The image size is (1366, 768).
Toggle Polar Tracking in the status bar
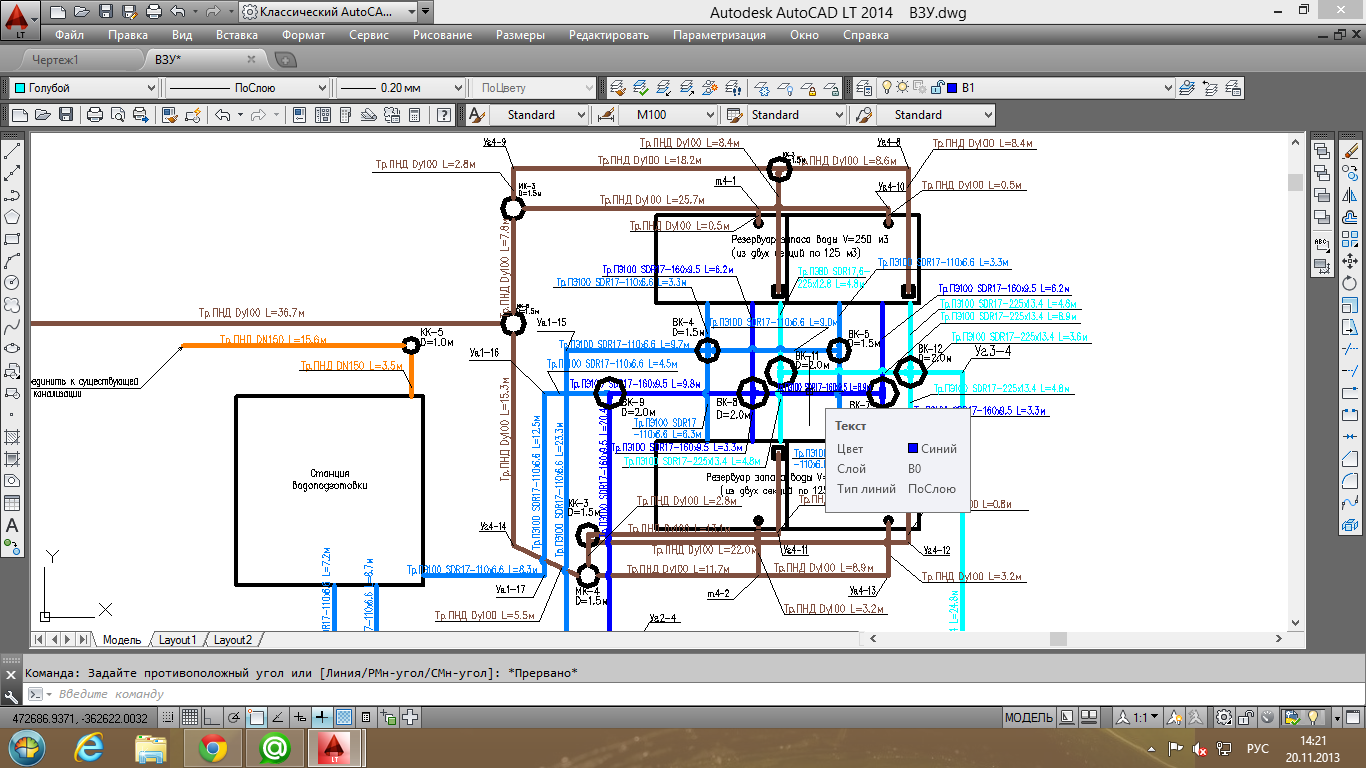[233, 717]
